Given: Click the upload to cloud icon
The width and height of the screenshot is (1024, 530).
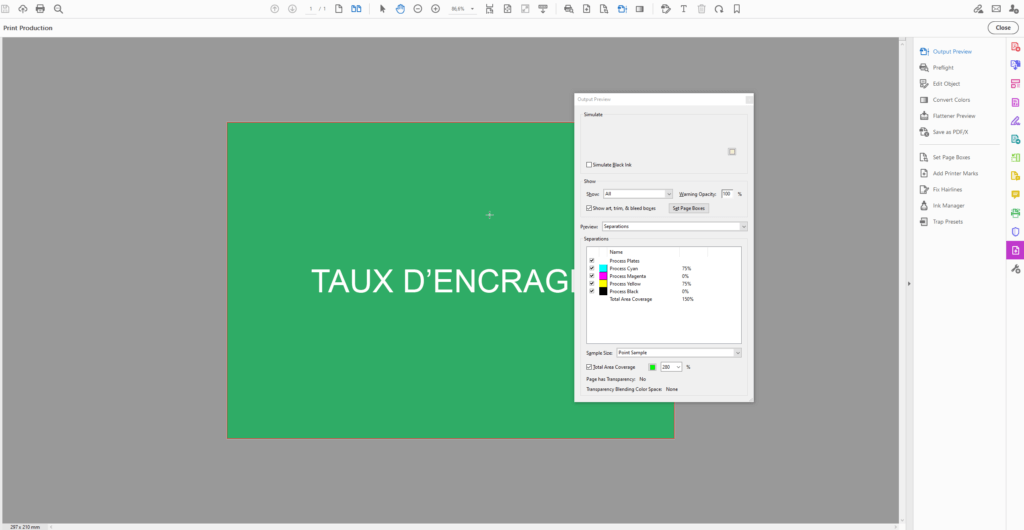Looking at the screenshot, I should tap(23, 9).
